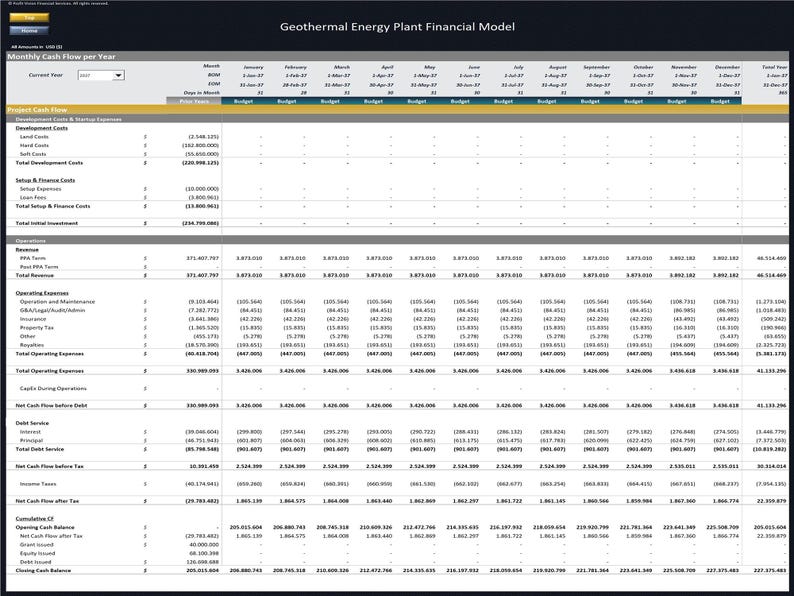Select the Interest row label

point(30,432)
